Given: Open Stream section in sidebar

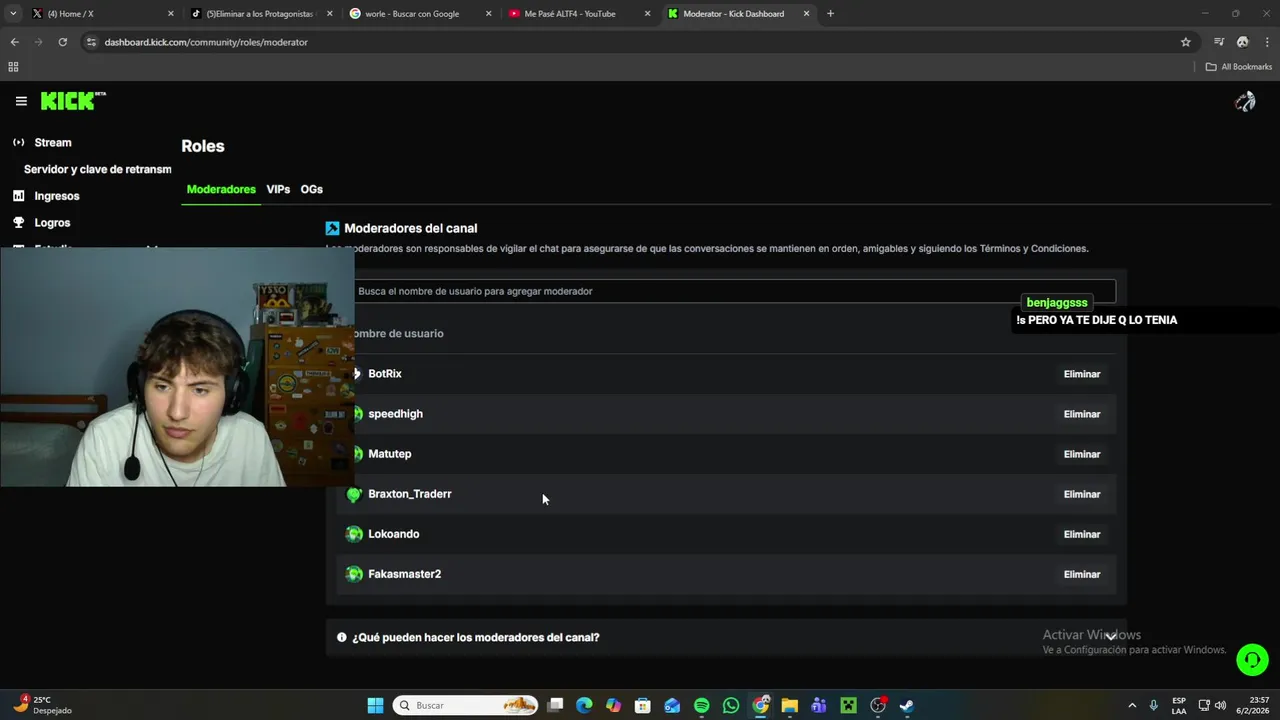Looking at the screenshot, I should 53,142.
